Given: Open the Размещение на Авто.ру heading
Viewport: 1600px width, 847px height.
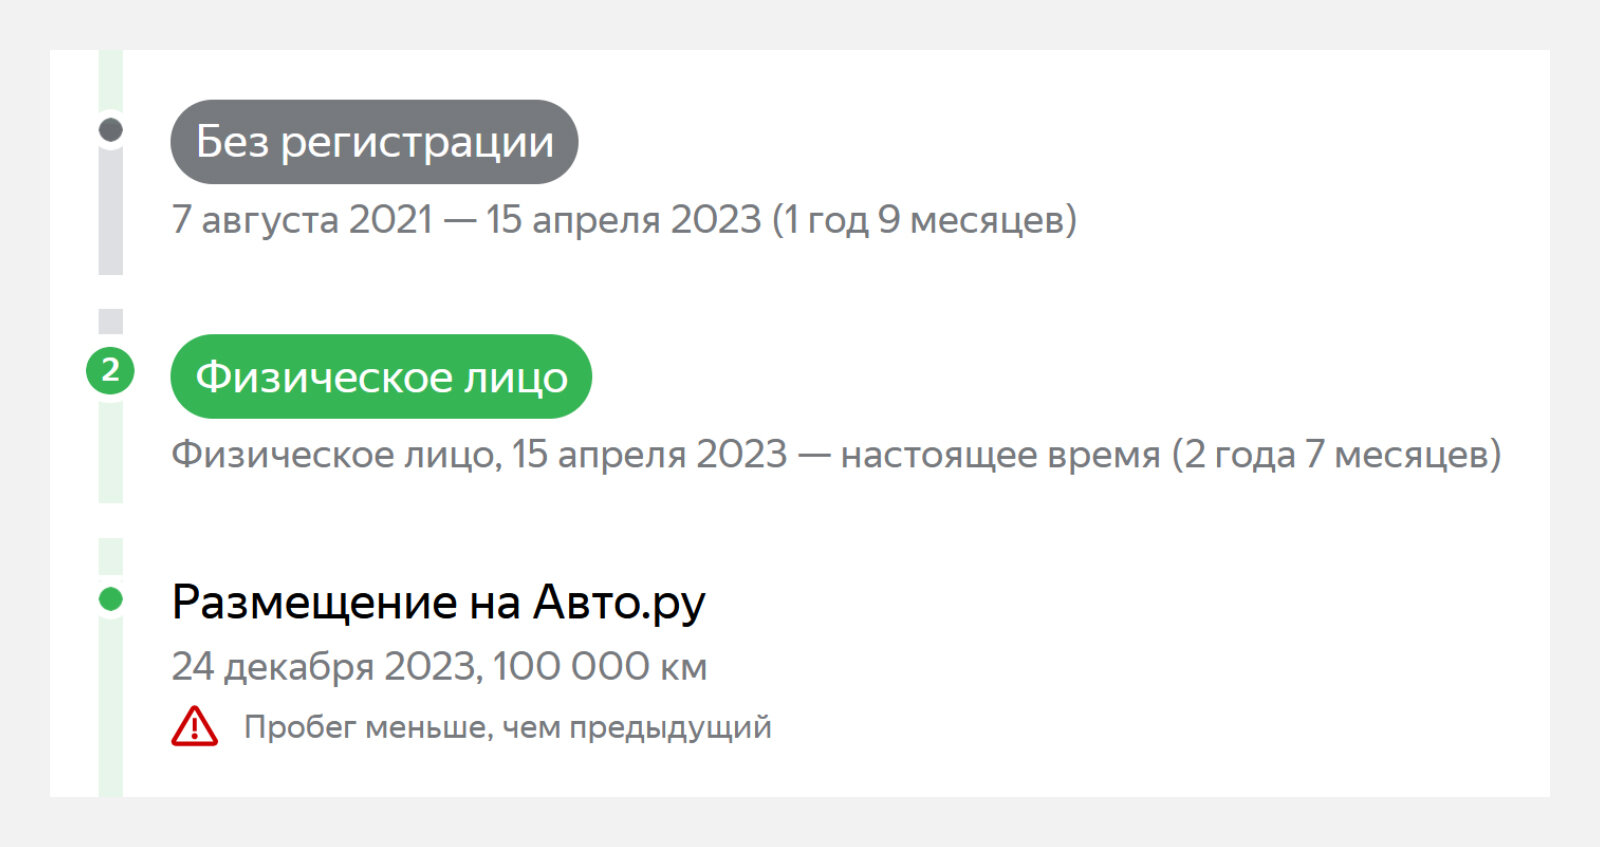Looking at the screenshot, I should (438, 602).
